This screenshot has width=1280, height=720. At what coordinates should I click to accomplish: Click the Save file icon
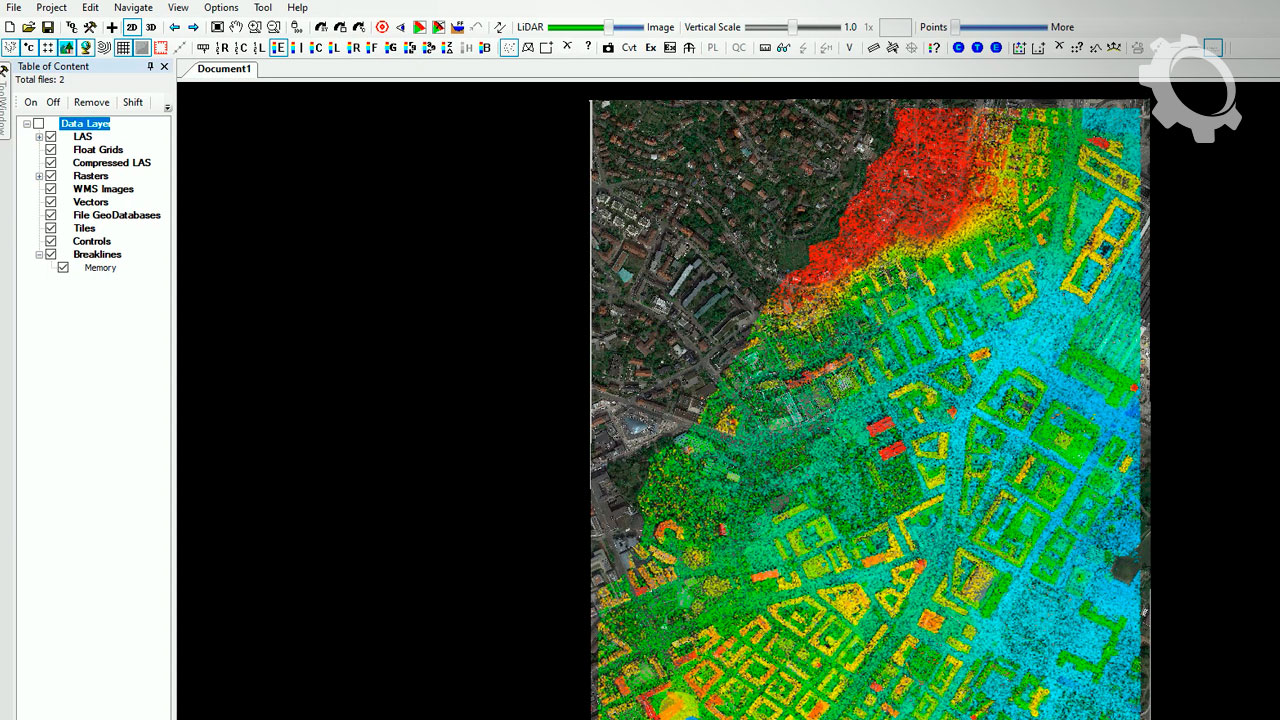47,28
